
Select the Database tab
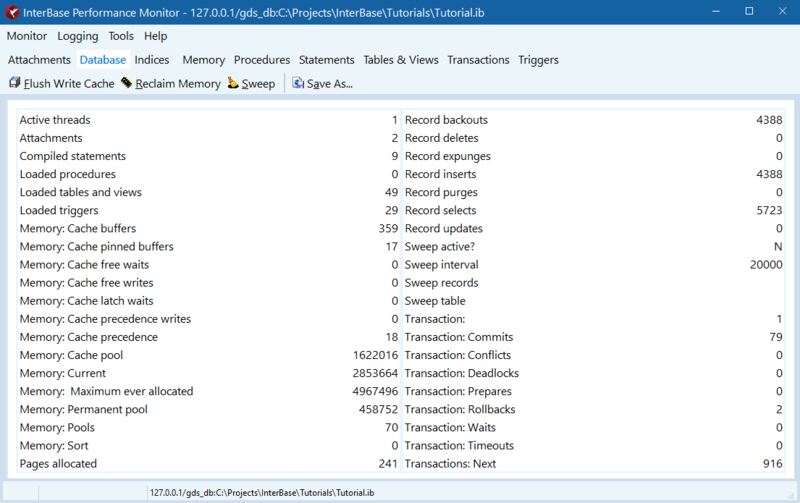[103, 60]
